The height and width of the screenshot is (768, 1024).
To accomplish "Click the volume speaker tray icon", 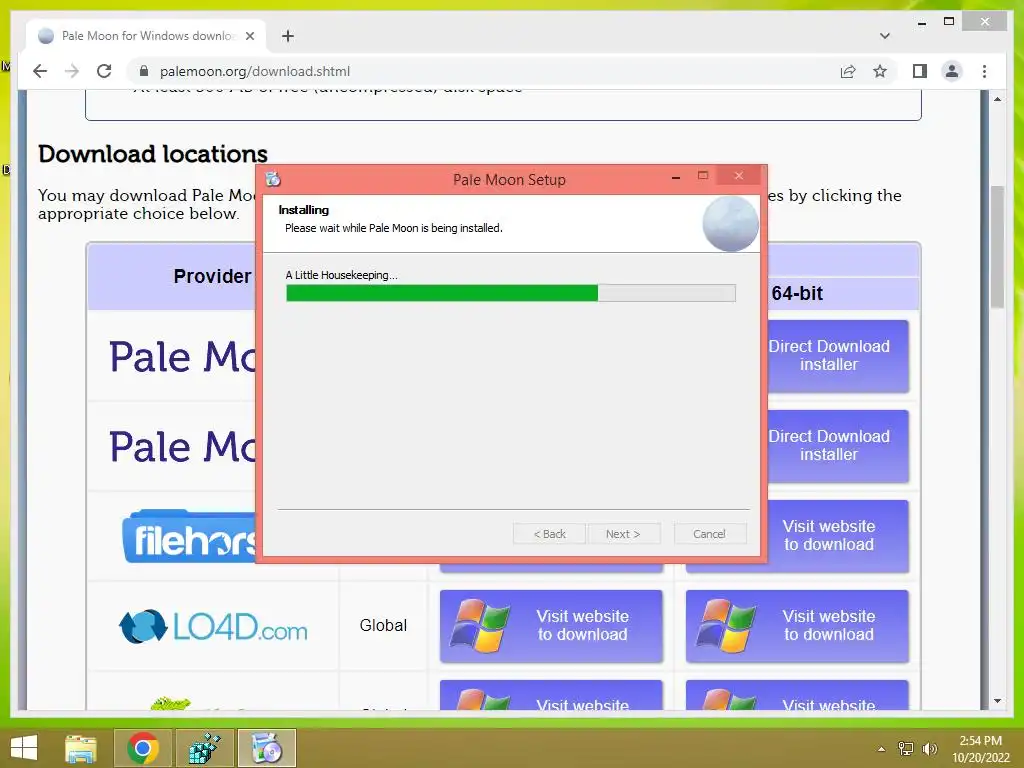I will click(x=929, y=749).
